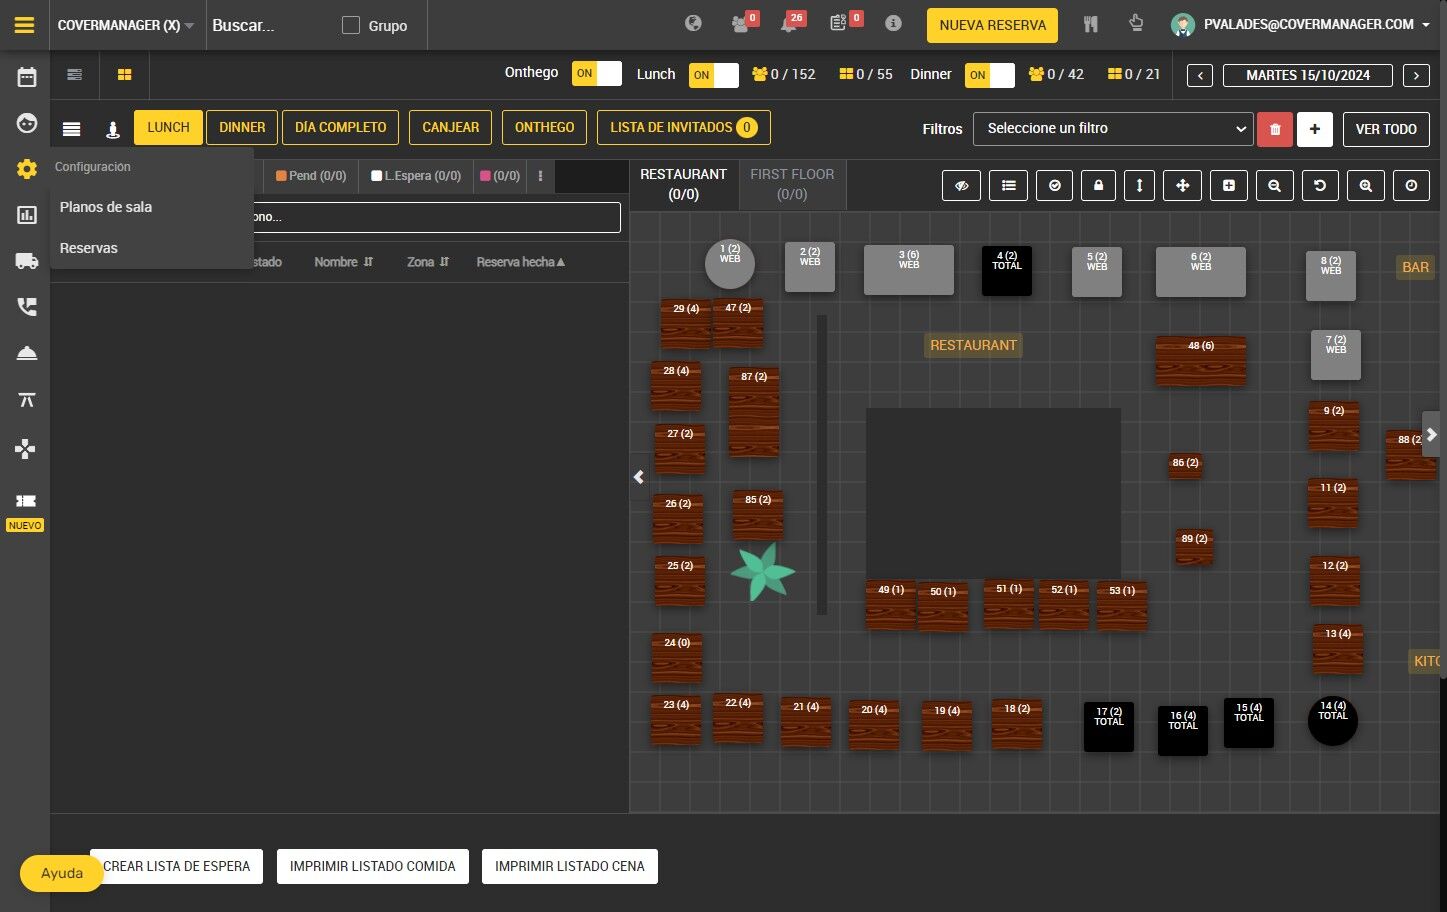Viewport: 1447px width, 912px height.
Task: Toggle the Lunch ON switch
Action: 714,75
